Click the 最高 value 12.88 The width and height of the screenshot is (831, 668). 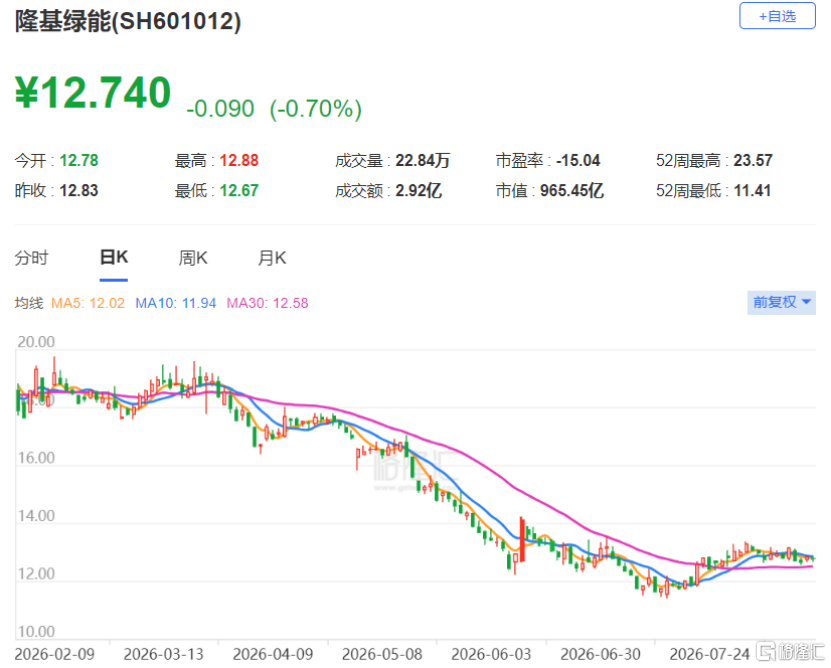click(239, 160)
